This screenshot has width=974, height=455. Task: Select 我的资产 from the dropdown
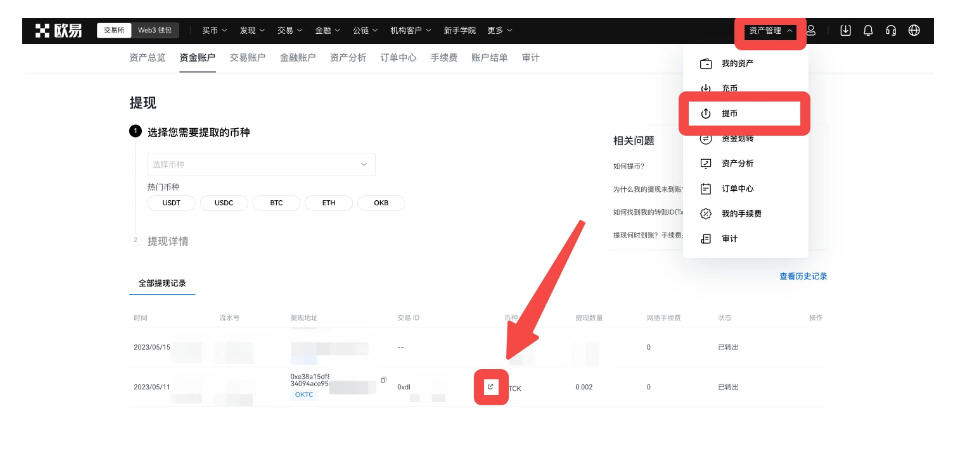tap(737, 63)
